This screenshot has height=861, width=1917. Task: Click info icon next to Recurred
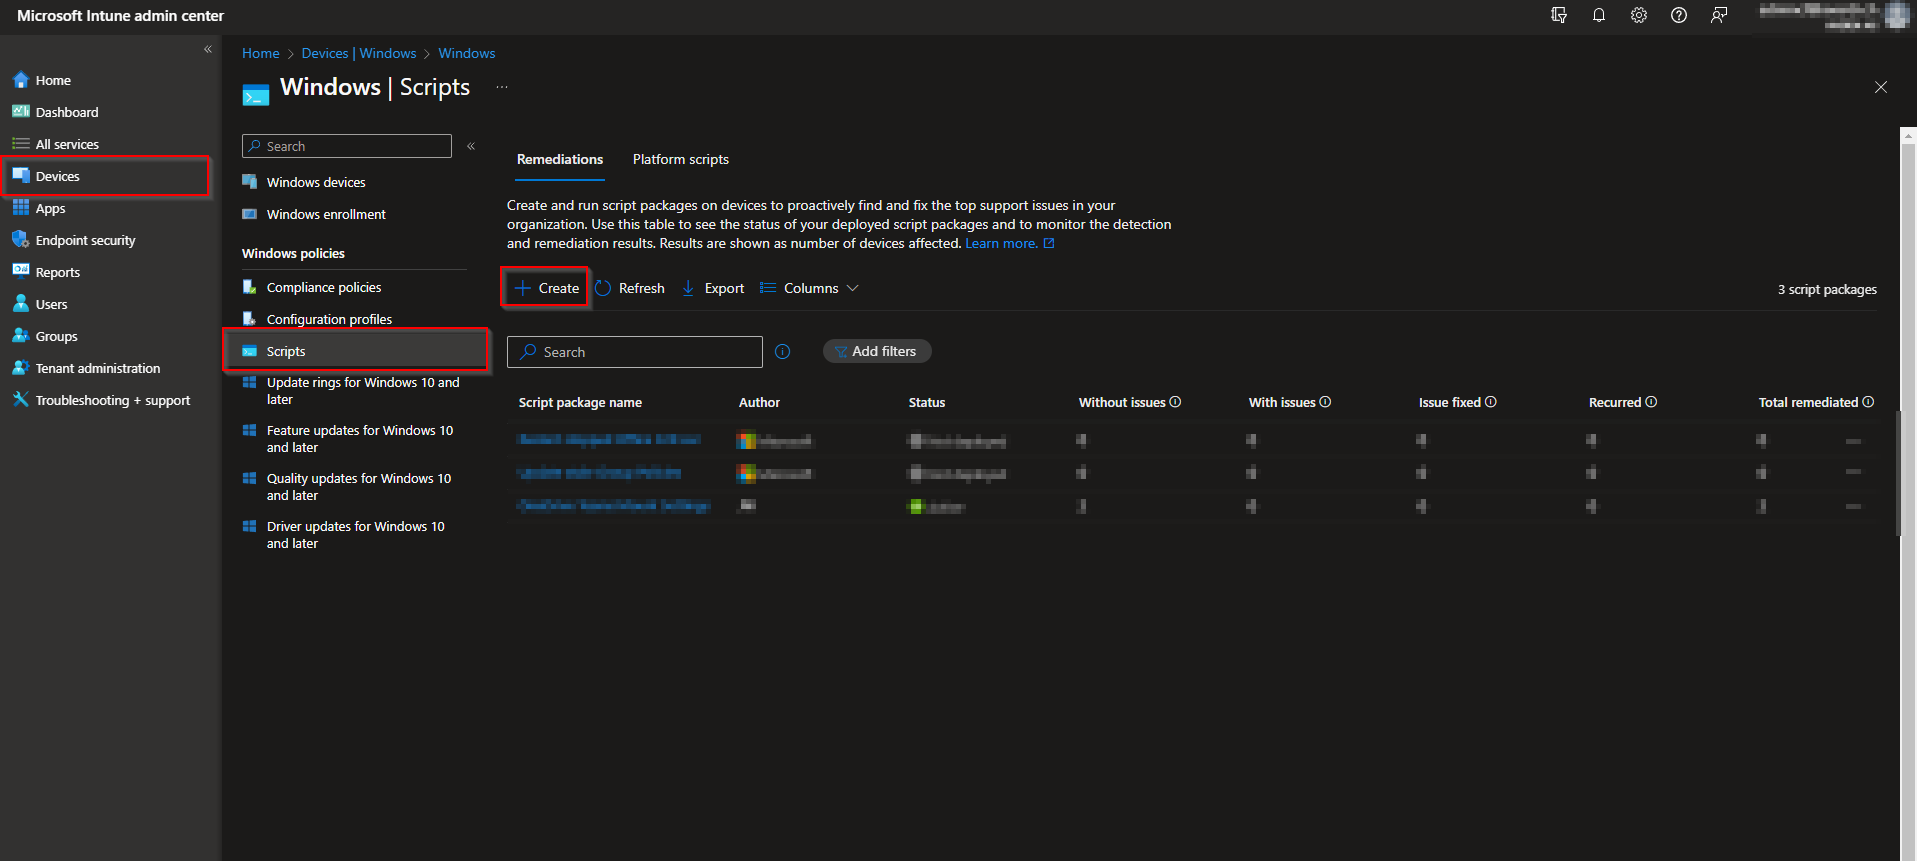(x=1651, y=402)
